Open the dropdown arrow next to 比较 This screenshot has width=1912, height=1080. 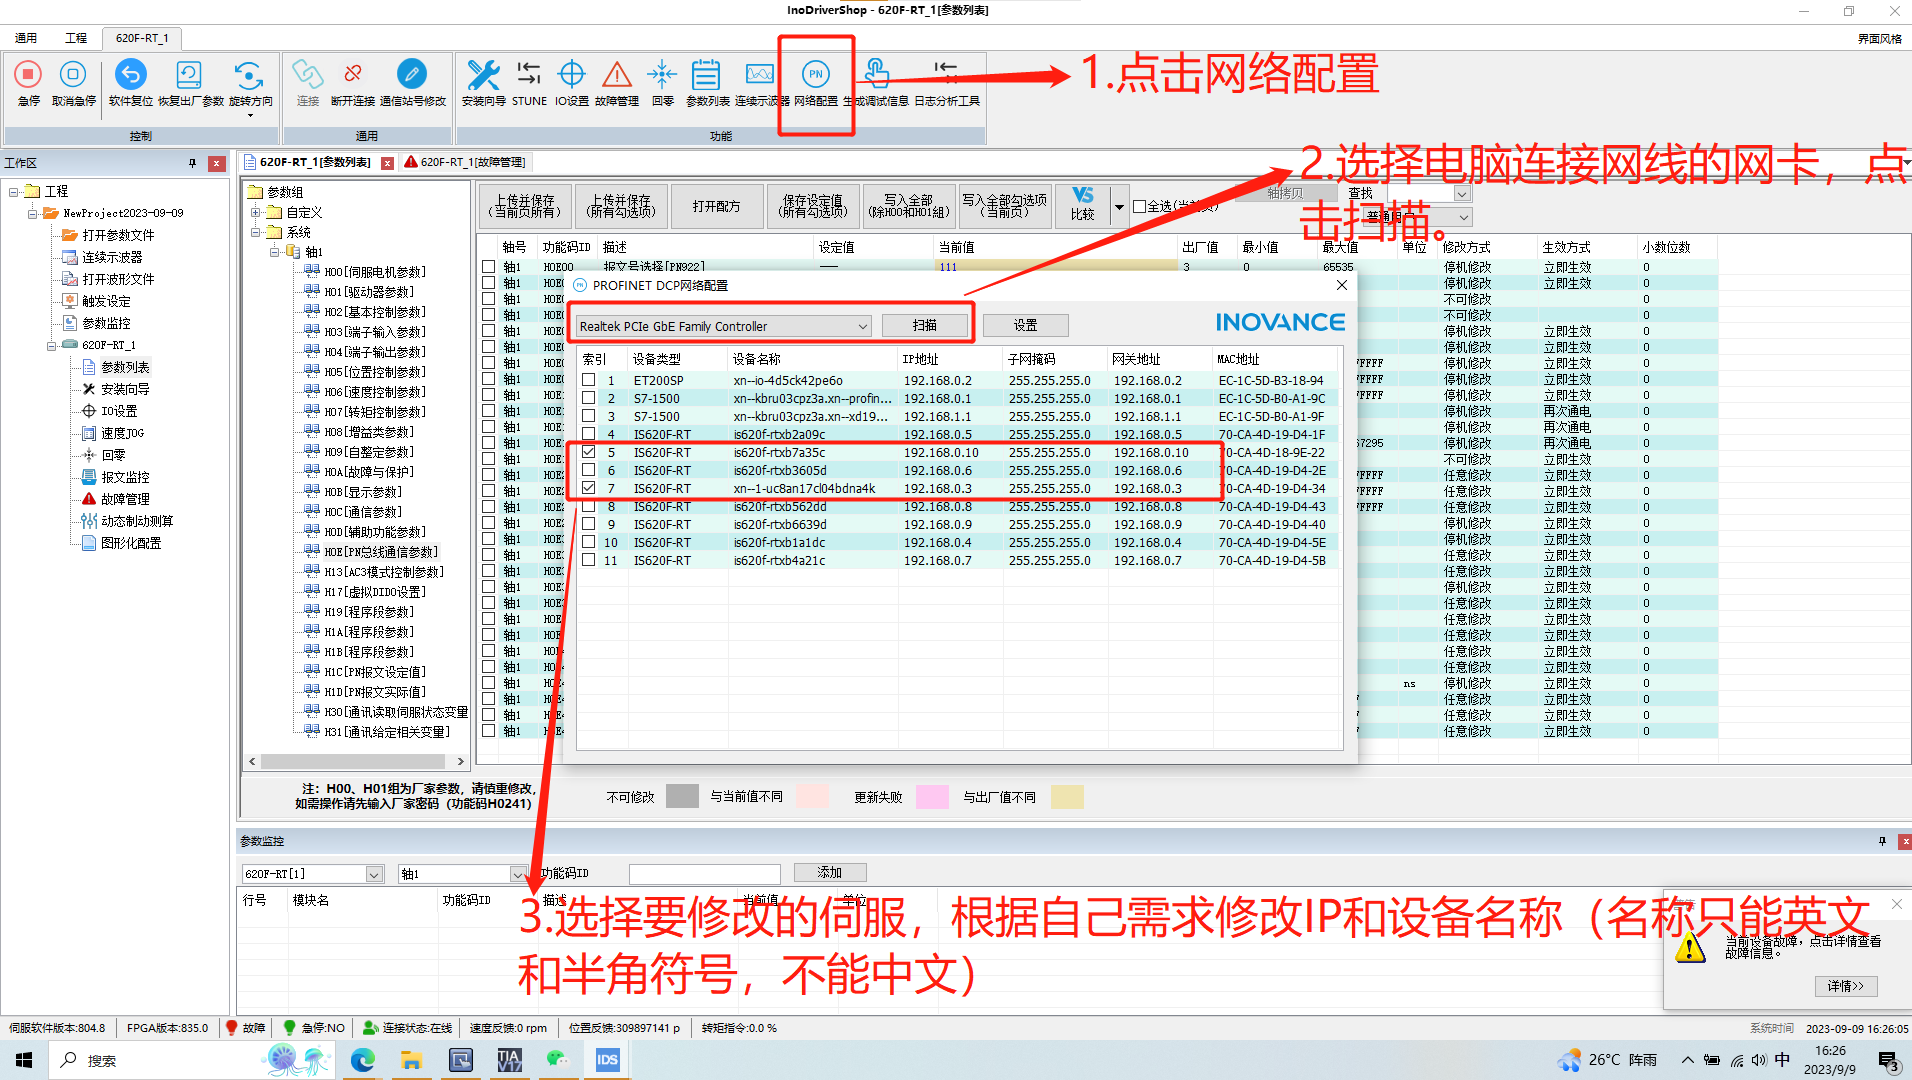tap(1119, 207)
